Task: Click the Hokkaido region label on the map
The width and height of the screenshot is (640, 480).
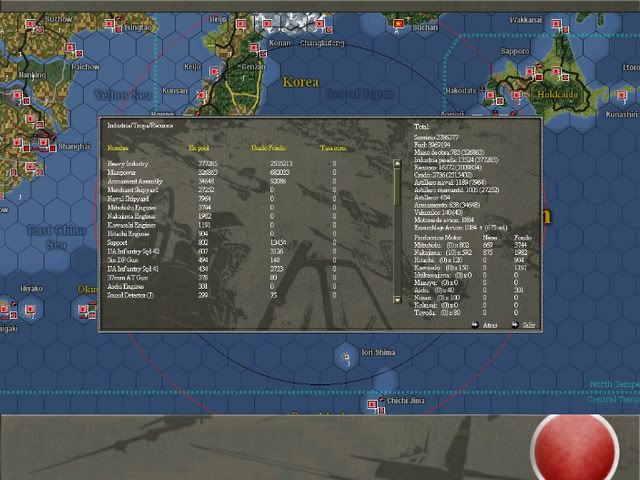Action: coord(558,95)
